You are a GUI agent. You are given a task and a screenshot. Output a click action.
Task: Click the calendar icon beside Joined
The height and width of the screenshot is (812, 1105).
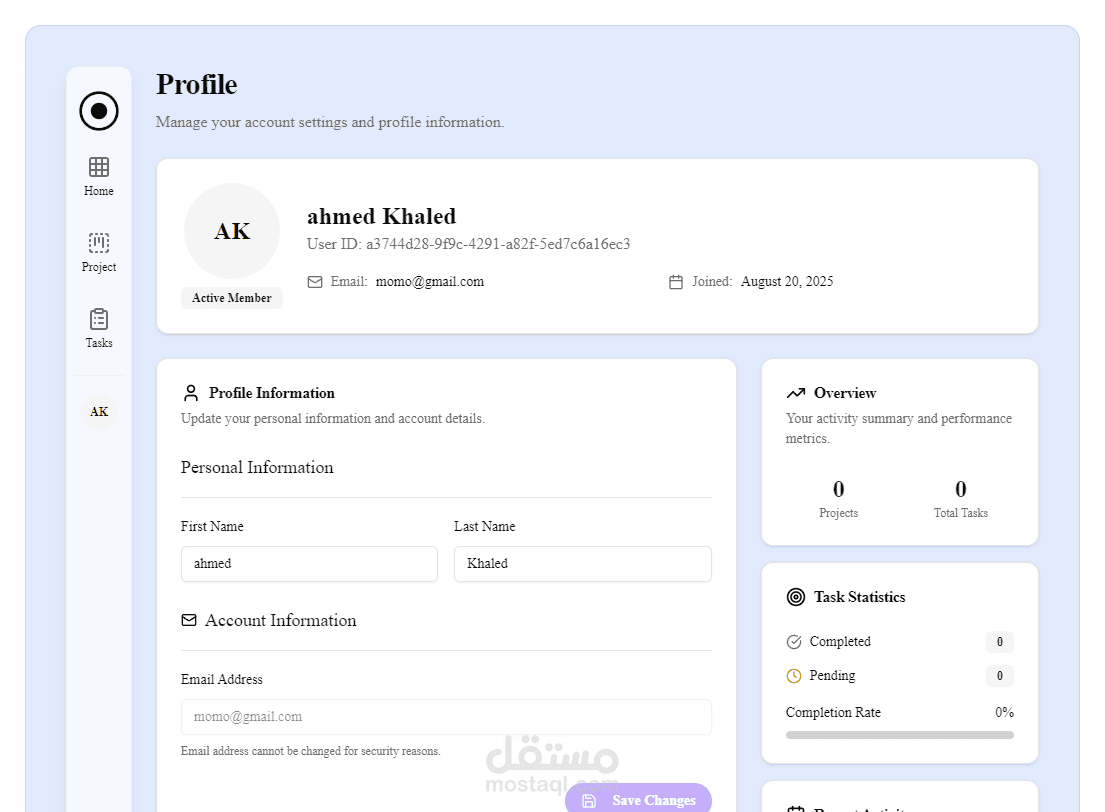click(x=676, y=282)
